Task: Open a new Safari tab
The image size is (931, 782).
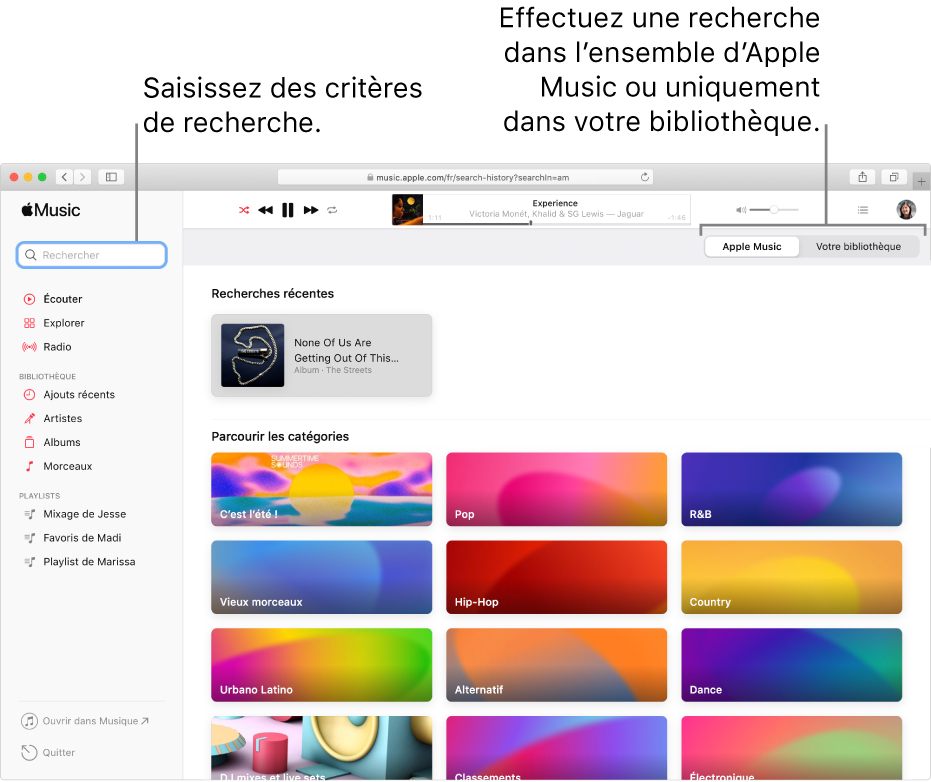Action: click(x=921, y=181)
